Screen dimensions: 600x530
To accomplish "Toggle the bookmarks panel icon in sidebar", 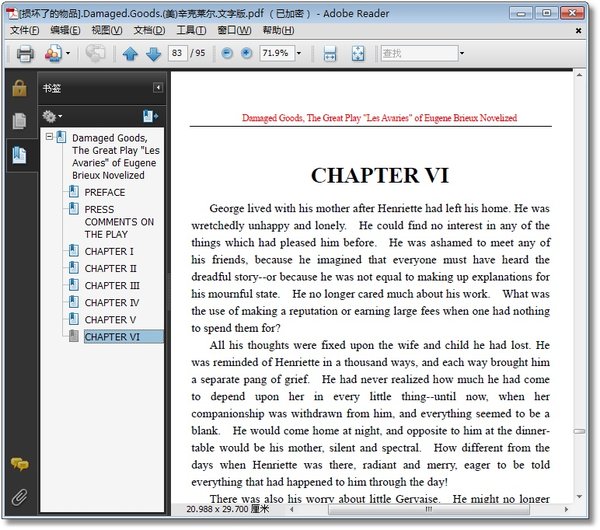I will (19, 155).
